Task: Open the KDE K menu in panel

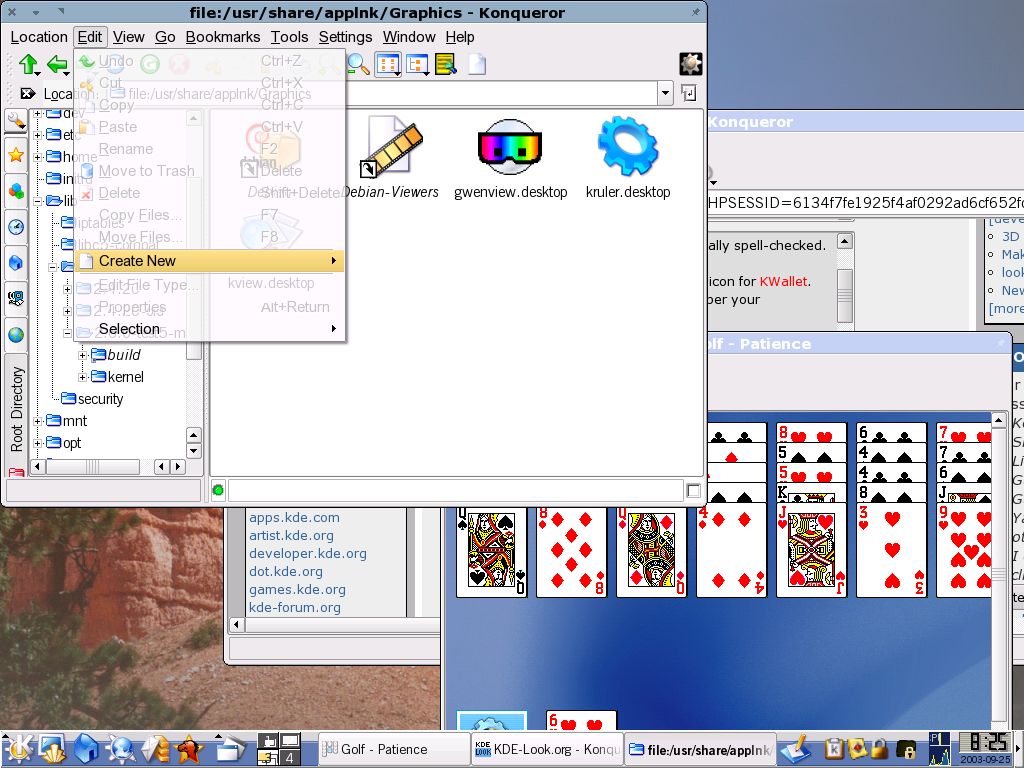Action: click(x=18, y=748)
